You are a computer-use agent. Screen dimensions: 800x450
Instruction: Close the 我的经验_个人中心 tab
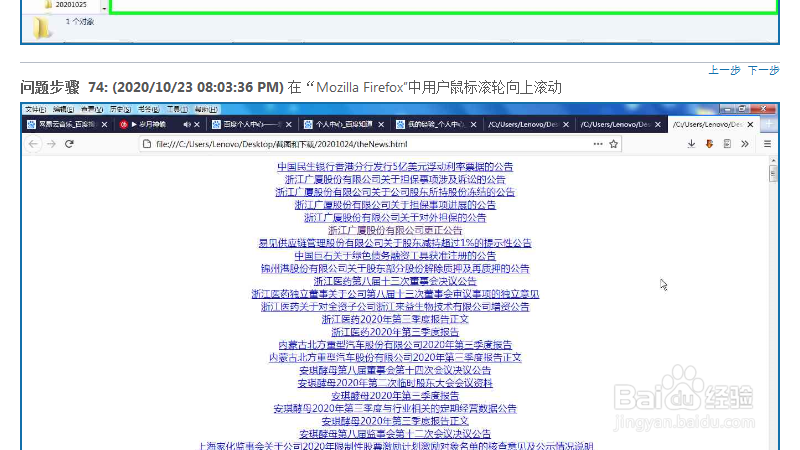(473, 124)
